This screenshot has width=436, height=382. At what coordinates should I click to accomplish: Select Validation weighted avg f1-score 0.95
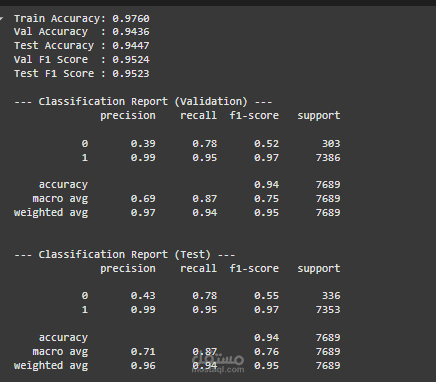click(x=266, y=213)
